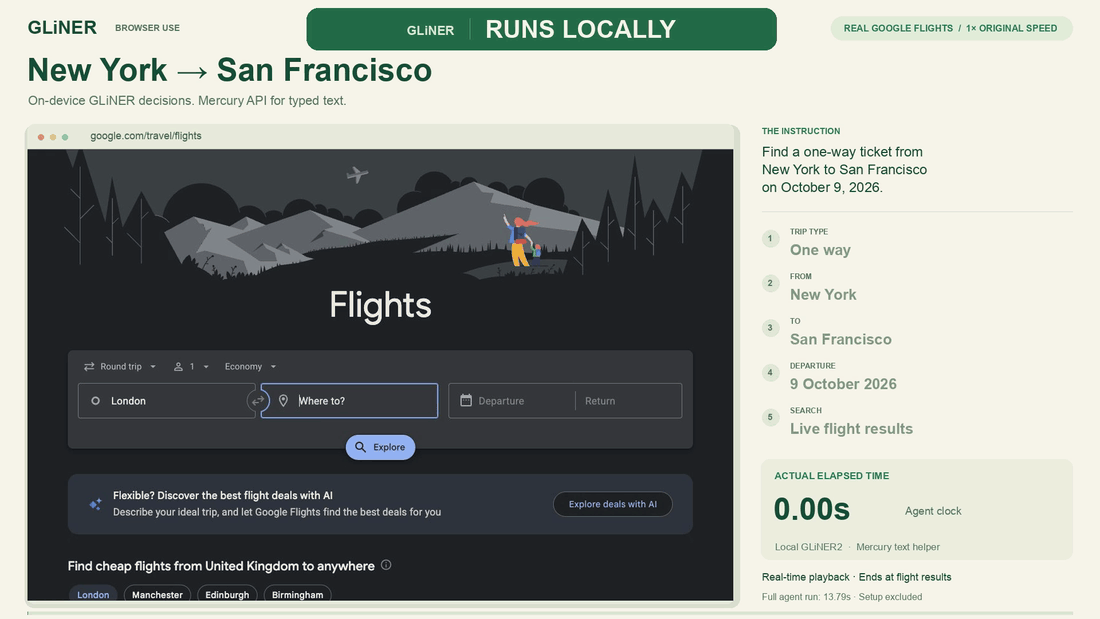Click the 'Real-time playback · Ends at flight results' note
Screen dimensions: 1100x619
pyautogui.click(x=857, y=577)
